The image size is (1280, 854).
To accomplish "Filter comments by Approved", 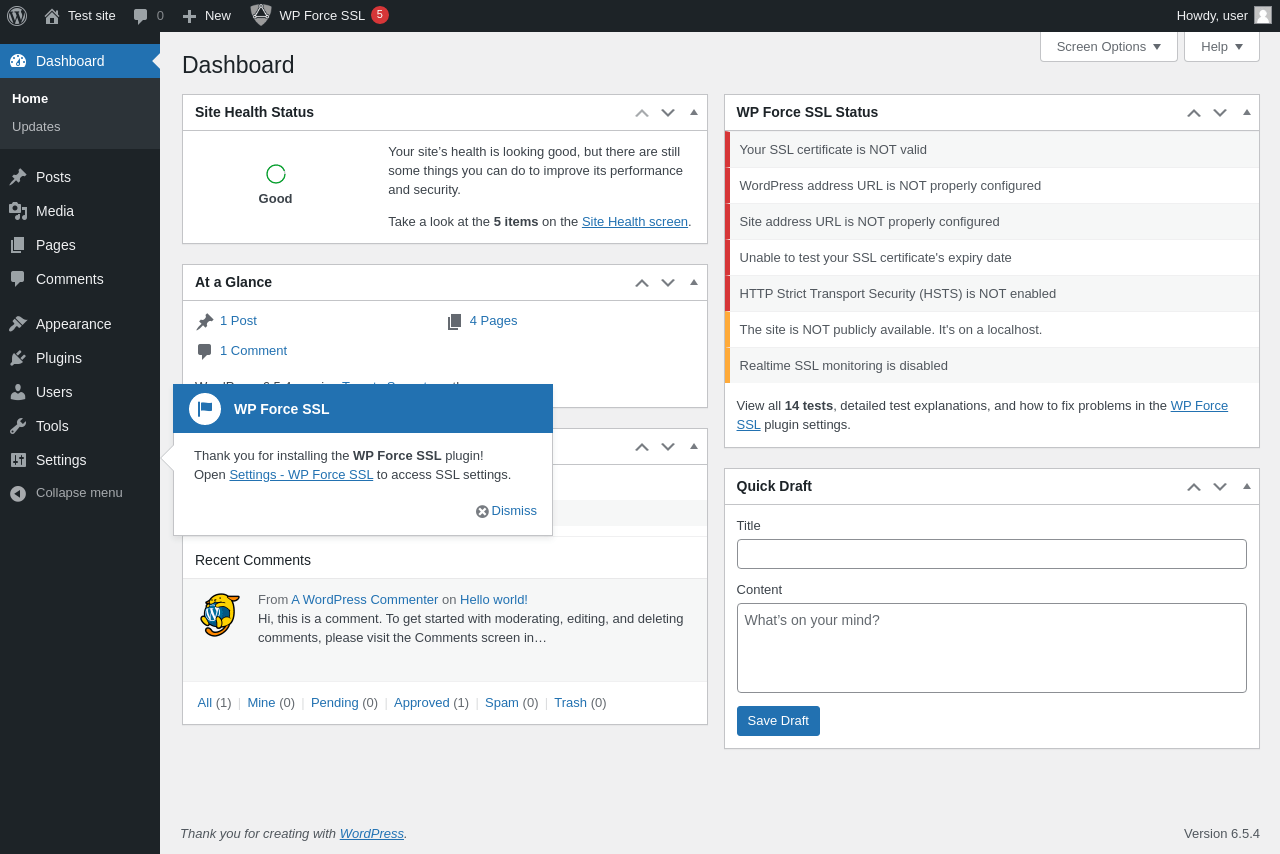I will pyautogui.click(x=422, y=703).
